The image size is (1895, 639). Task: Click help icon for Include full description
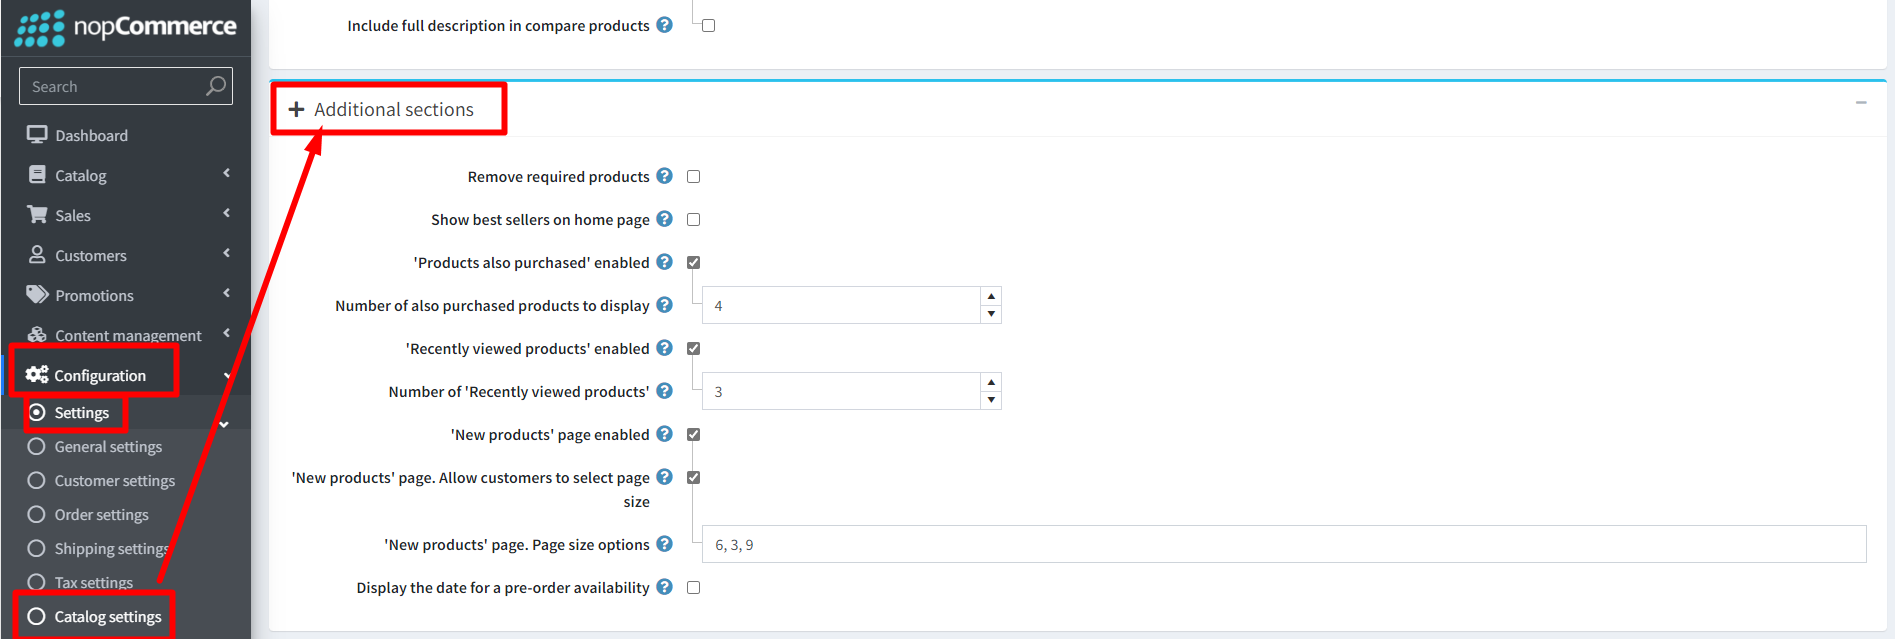tap(664, 25)
